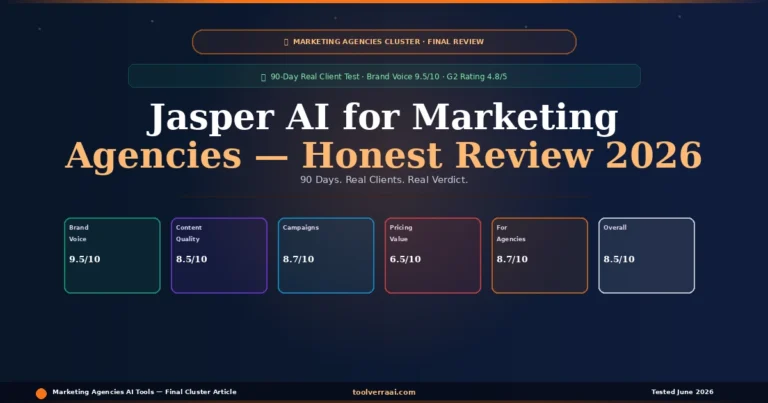Click the small icon before '90-Day Real Client Test'

point(263,77)
